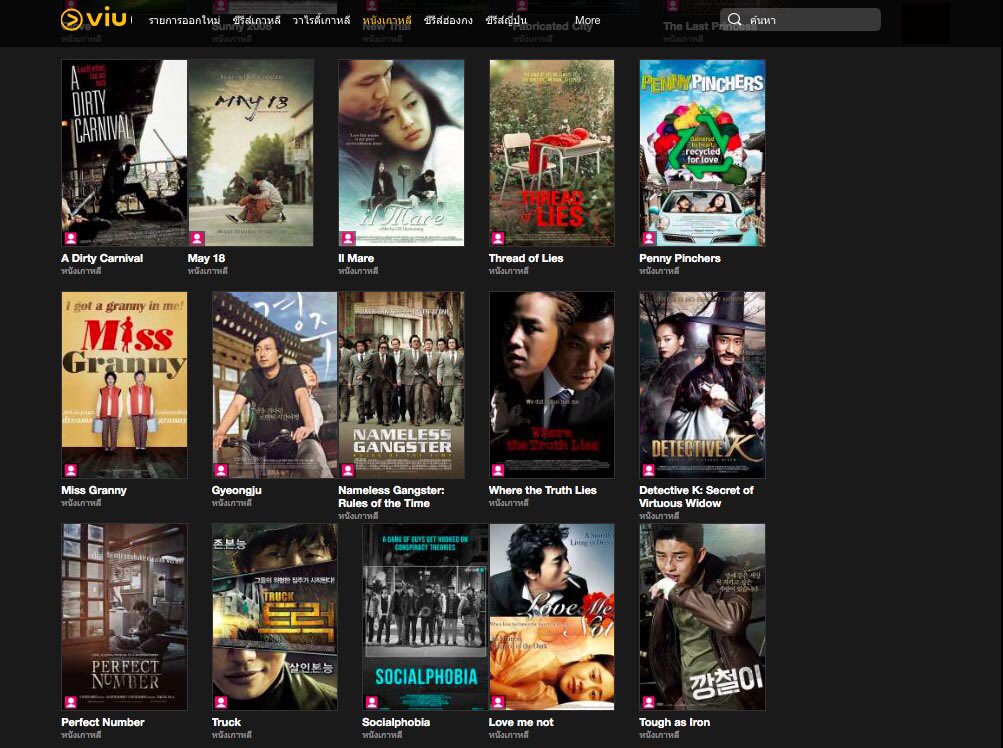Click the pink badge on A Dirty Carnival poster
Image resolution: width=1003 pixels, height=748 pixels.
tap(70, 238)
